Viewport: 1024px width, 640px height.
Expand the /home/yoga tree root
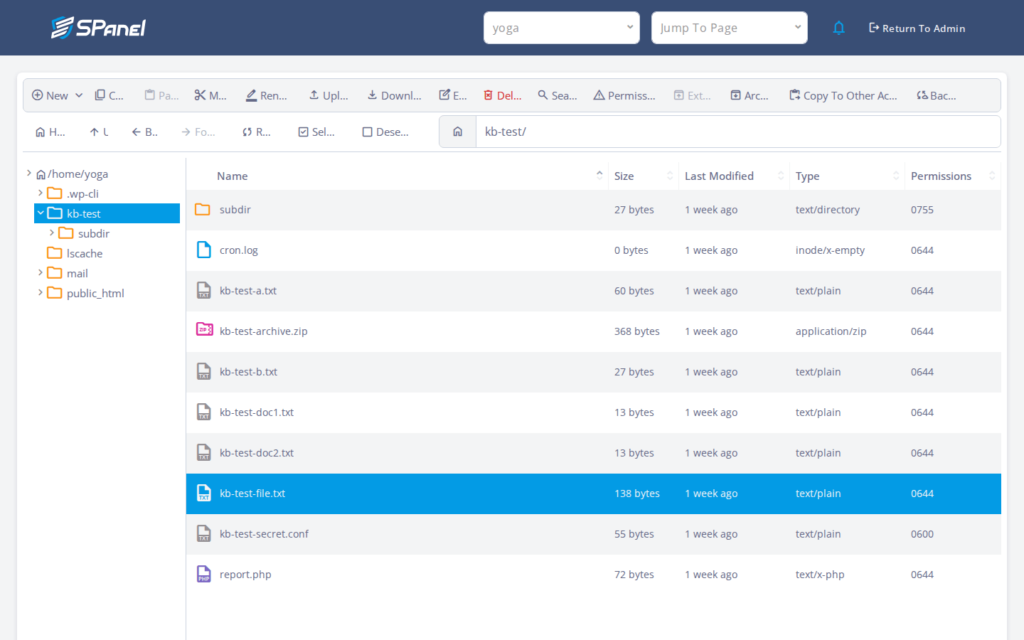point(29,174)
